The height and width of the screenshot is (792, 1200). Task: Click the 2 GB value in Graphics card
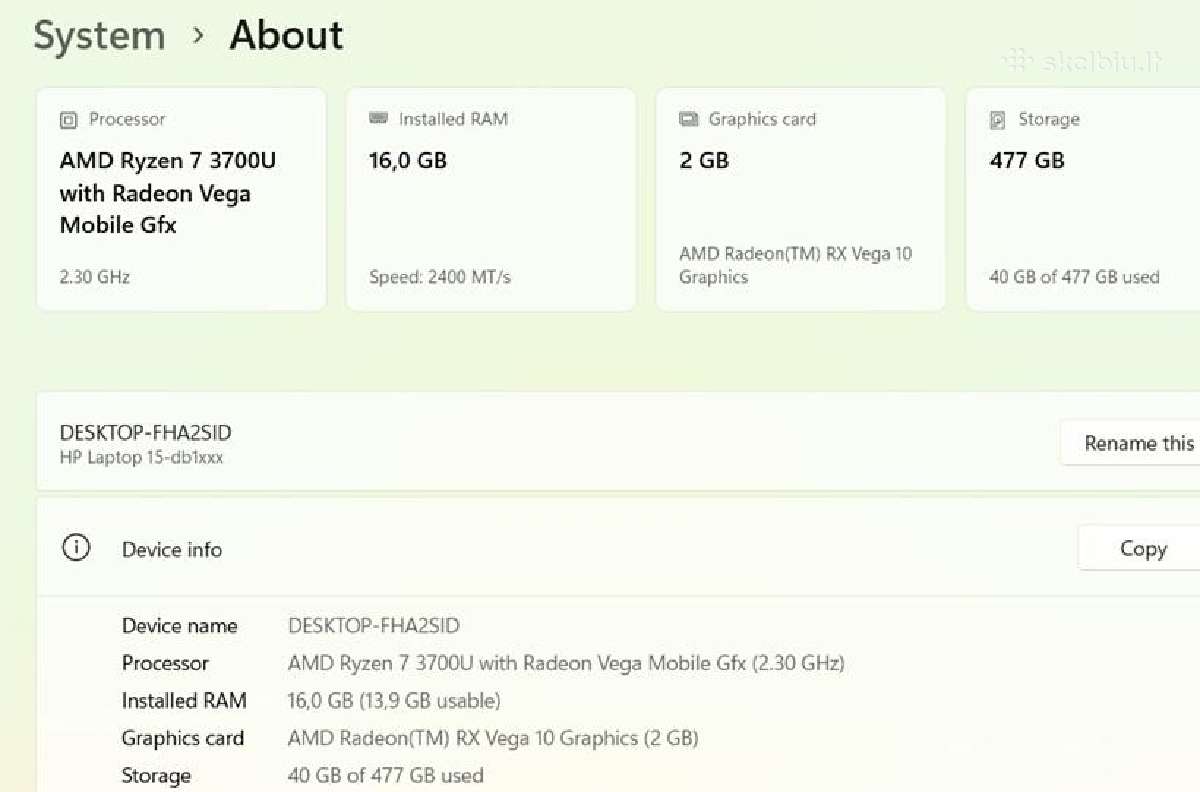pyautogui.click(x=704, y=160)
